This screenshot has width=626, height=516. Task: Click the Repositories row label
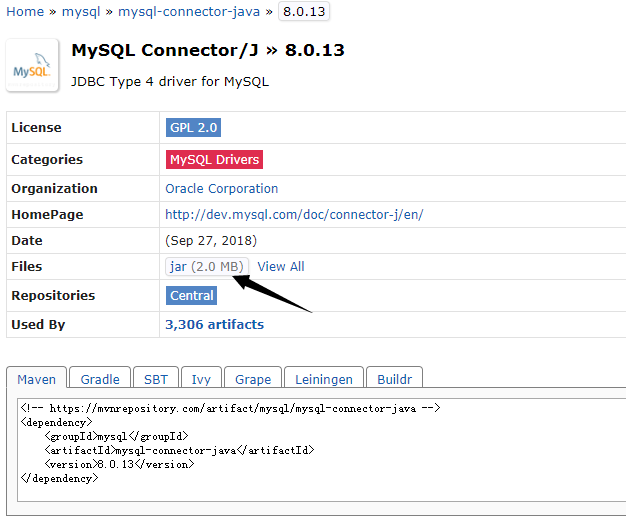point(53,296)
